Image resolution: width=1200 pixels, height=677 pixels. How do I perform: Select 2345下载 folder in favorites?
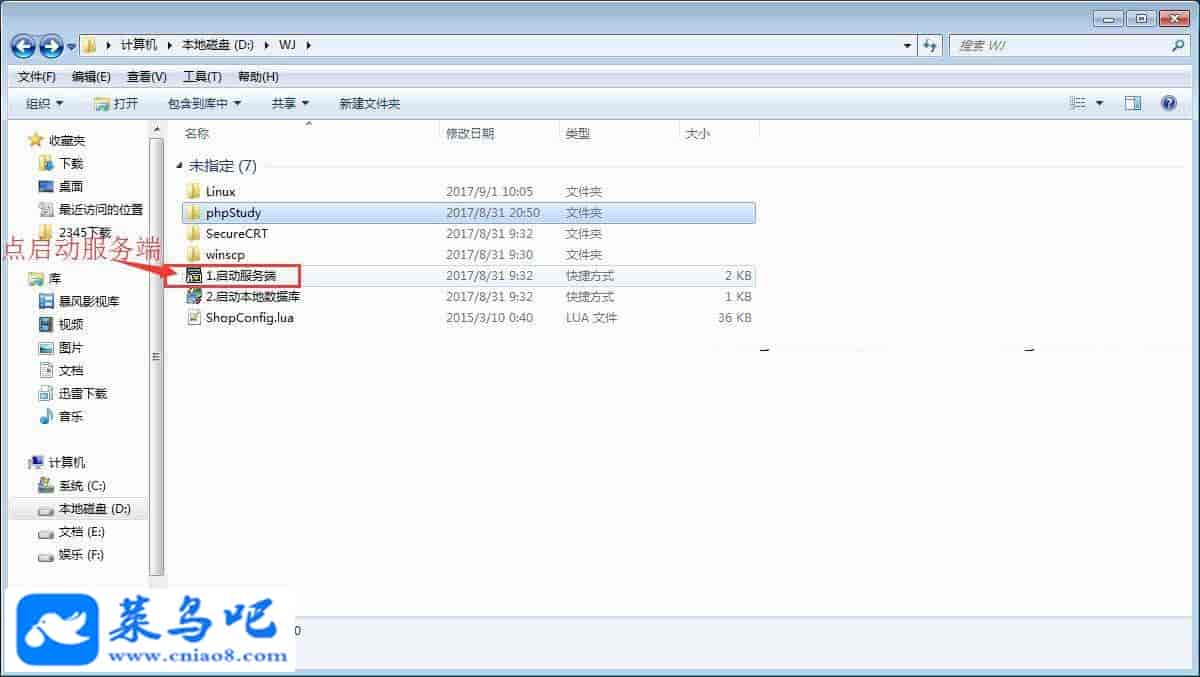tap(75, 233)
